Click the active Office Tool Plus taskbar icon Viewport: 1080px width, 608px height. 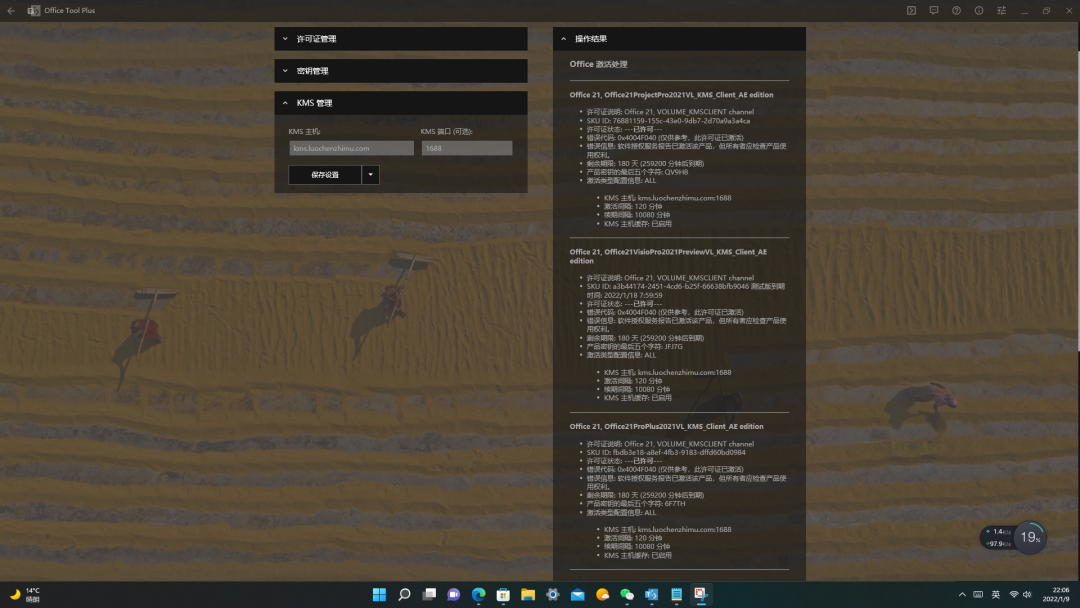click(x=701, y=594)
